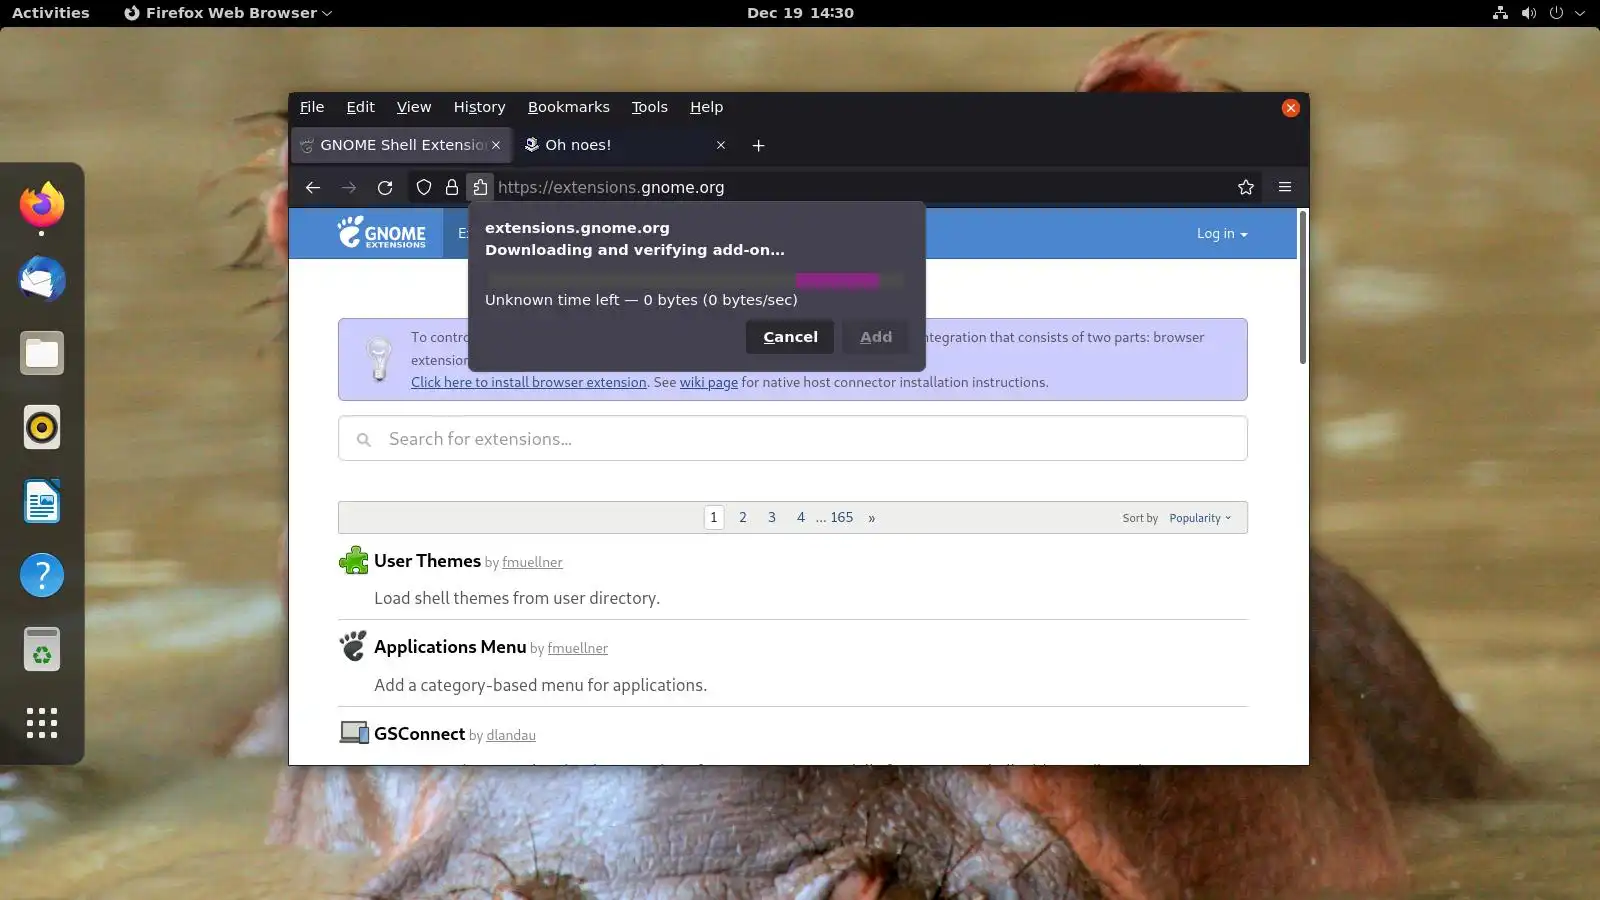Open the Applications Menu extension page
The image size is (1600, 900).
click(450, 647)
